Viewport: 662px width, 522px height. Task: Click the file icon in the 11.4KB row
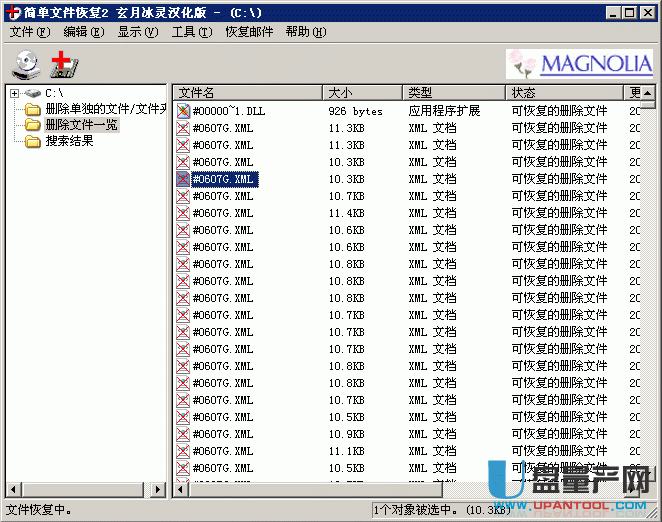point(183,213)
